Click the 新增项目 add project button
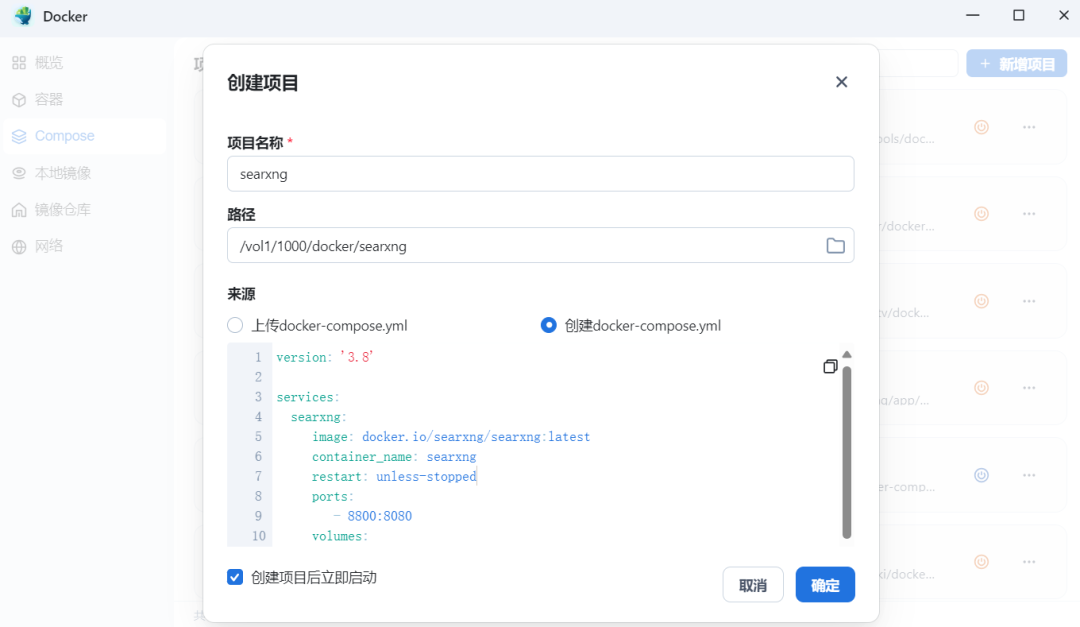 point(1016,62)
